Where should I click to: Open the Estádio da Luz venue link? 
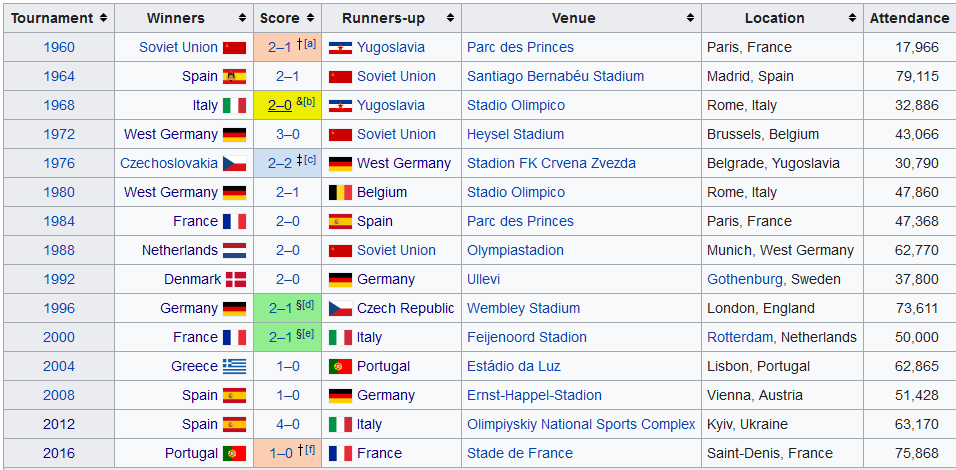[x=514, y=366]
